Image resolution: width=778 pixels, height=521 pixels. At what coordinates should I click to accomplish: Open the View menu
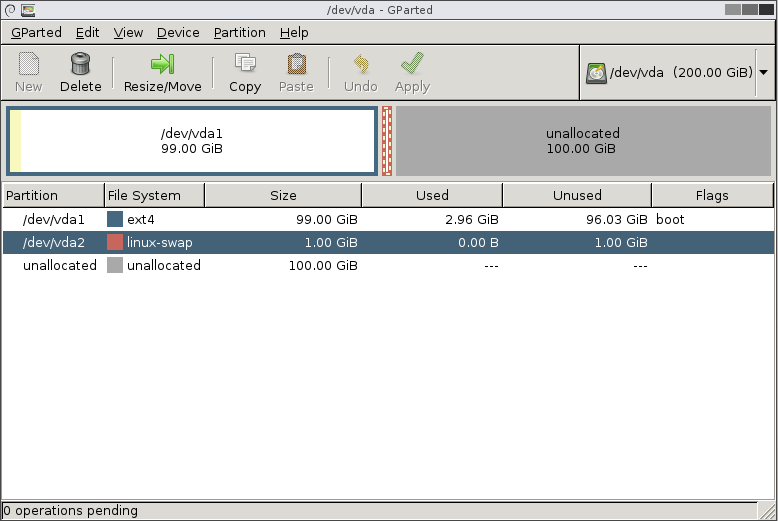coord(128,33)
